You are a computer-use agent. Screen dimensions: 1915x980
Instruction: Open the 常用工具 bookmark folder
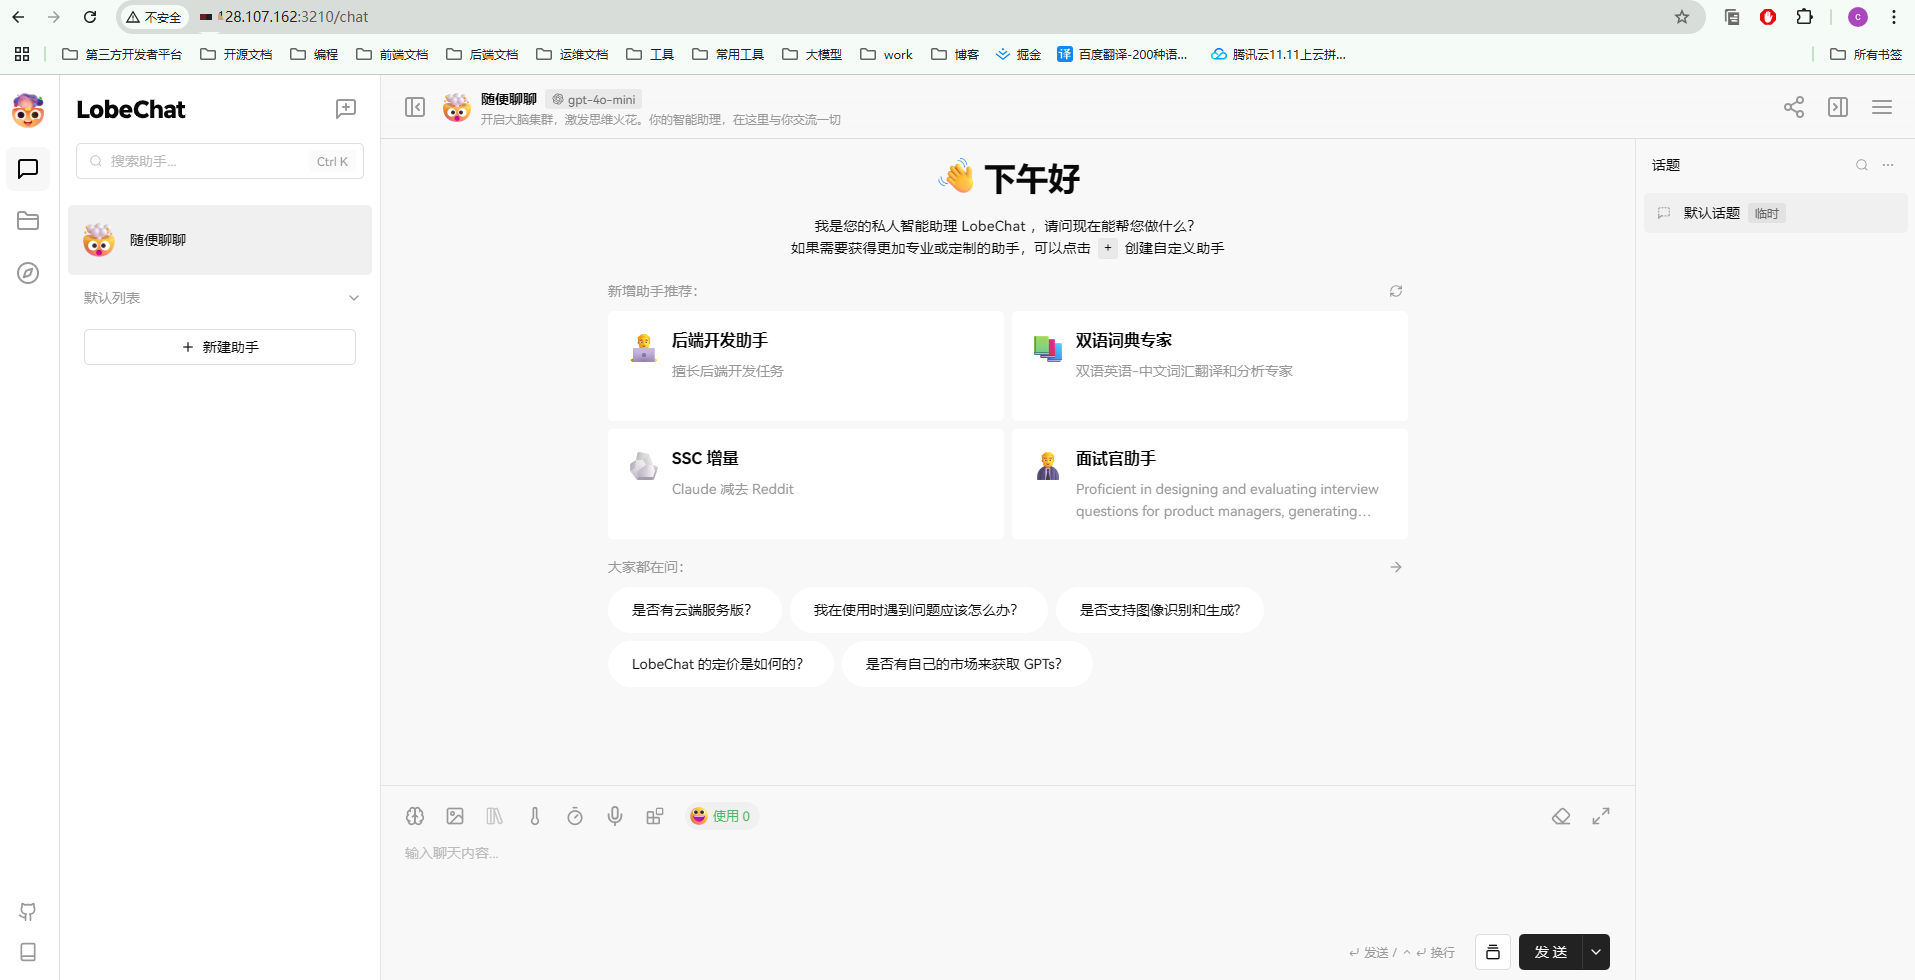(728, 54)
